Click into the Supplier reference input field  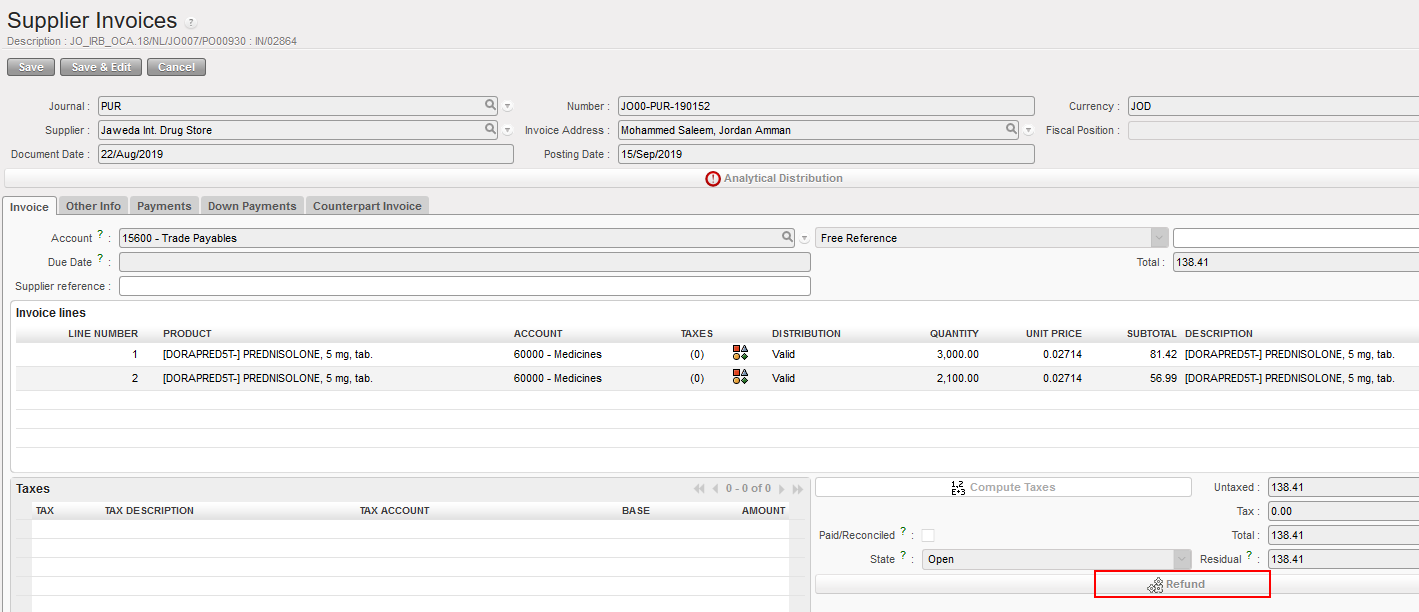click(464, 286)
